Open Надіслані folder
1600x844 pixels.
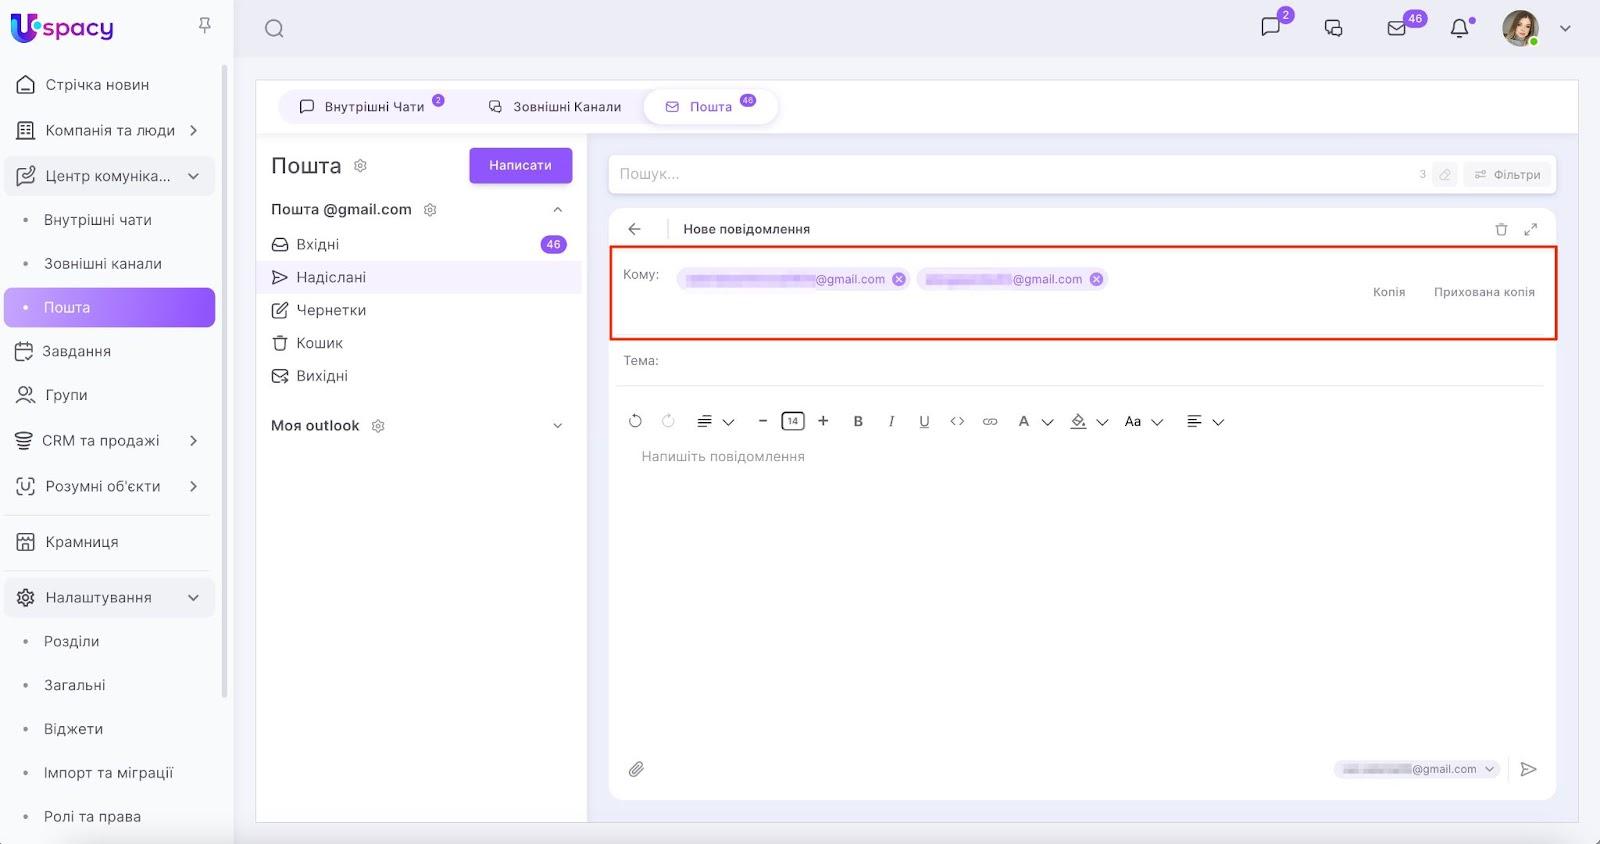(419, 277)
